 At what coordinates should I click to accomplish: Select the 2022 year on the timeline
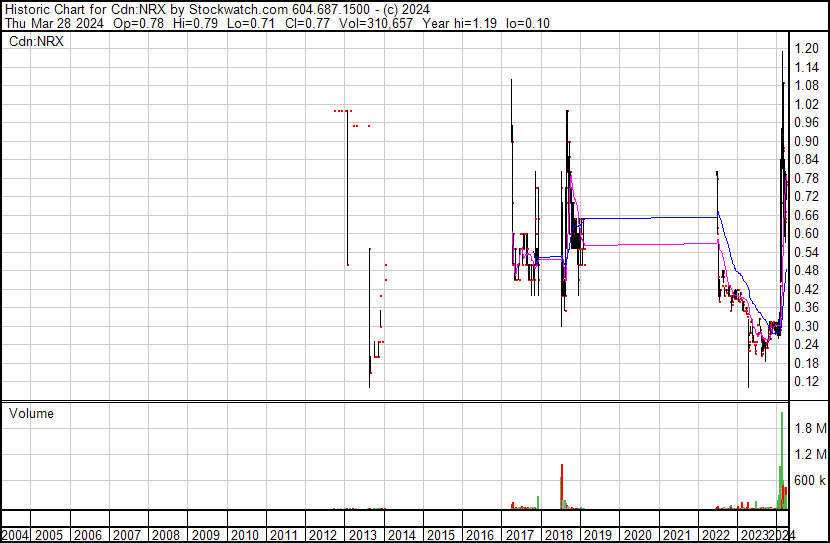click(716, 535)
